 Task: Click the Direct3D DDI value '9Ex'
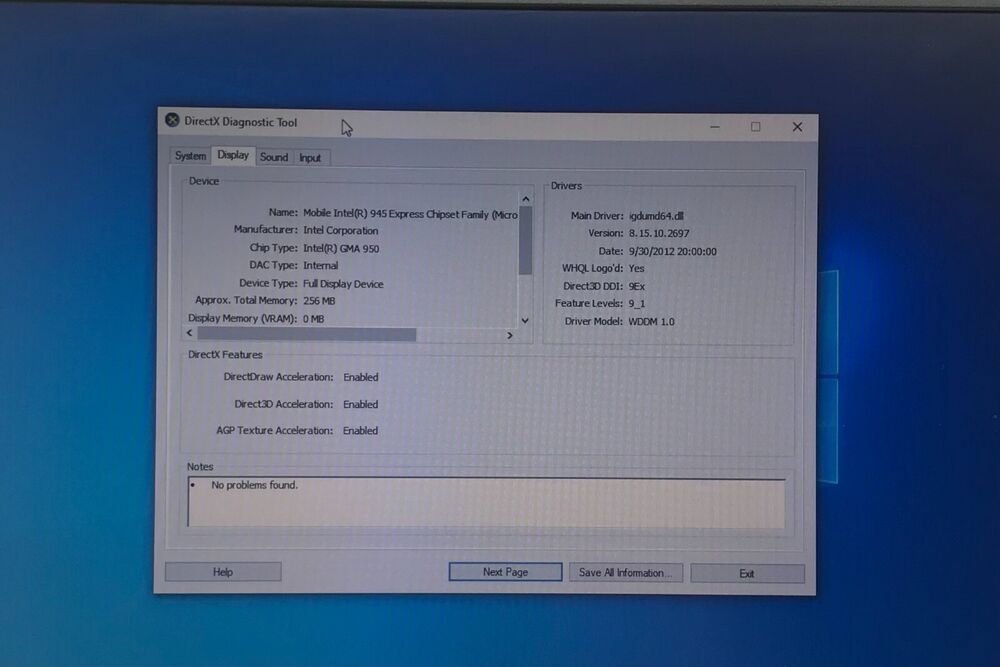[x=636, y=286]
